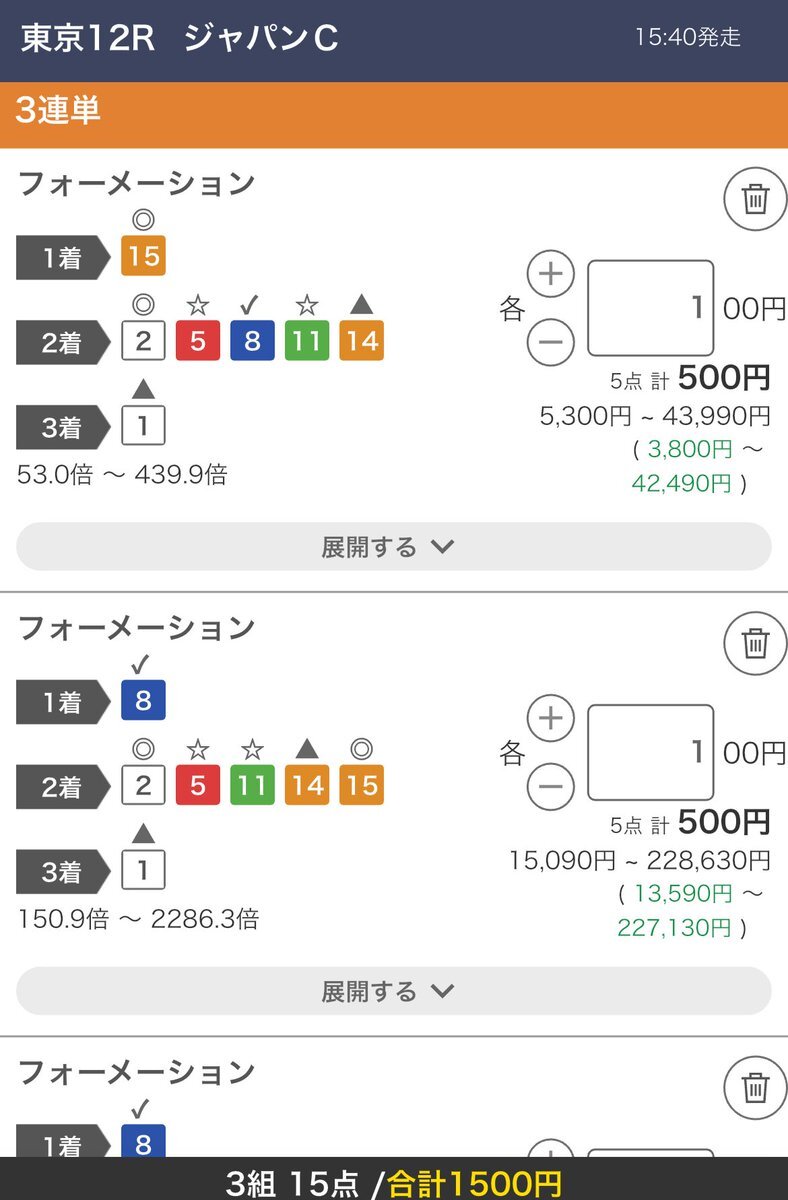Tap the total 合計1500円 summary bar
This screenshot has height=1200, width=788.
pos(394,1181)
